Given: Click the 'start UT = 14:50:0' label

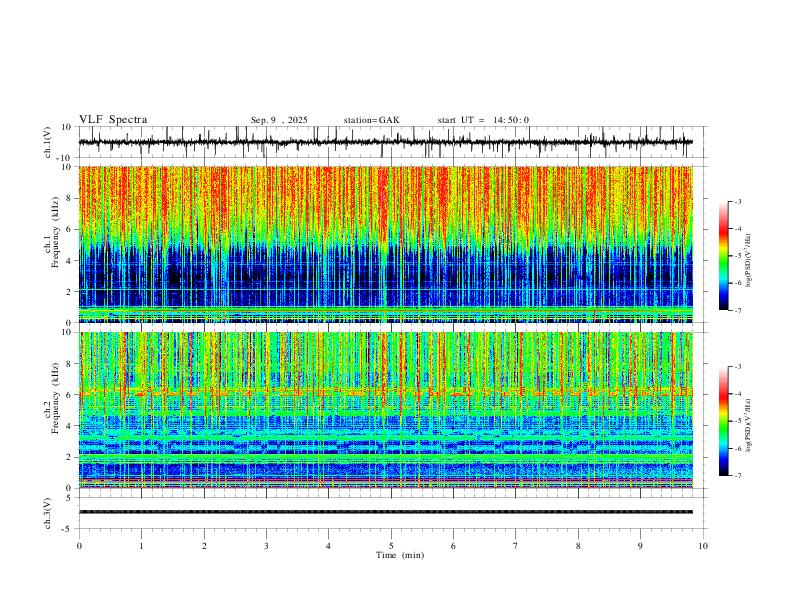Looking at the screenshot, I should pos(483,120).
